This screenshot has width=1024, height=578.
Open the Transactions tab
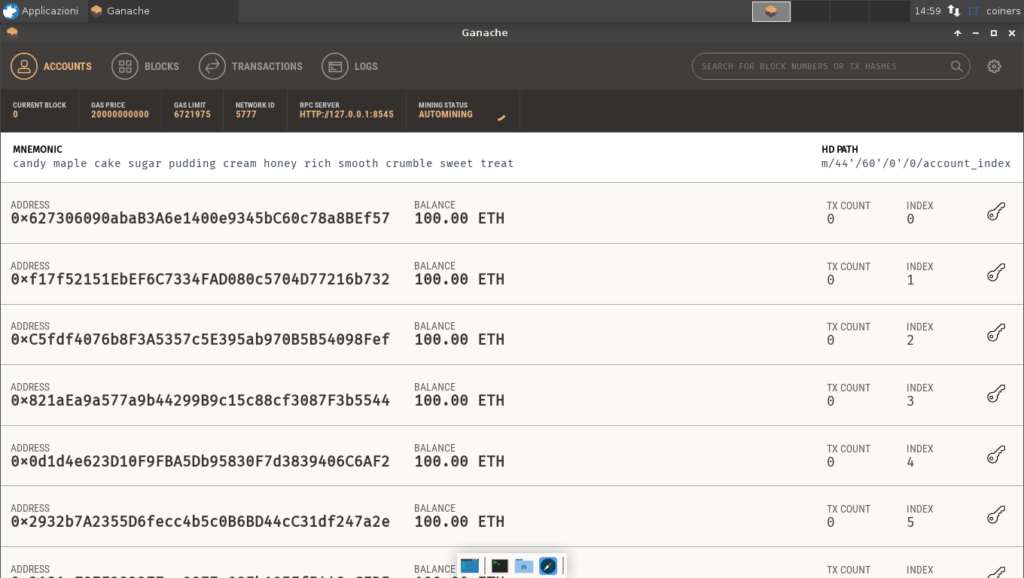(251, 67)
